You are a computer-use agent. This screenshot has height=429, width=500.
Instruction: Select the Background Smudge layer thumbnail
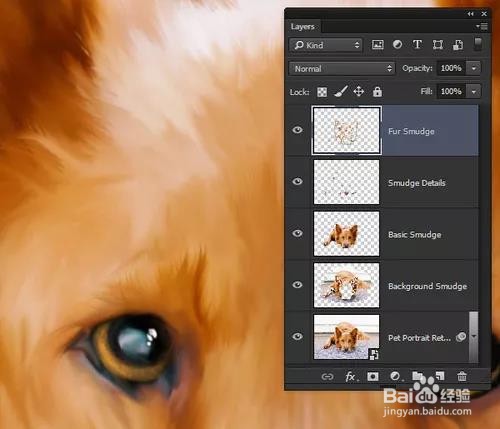coord(346,285)
